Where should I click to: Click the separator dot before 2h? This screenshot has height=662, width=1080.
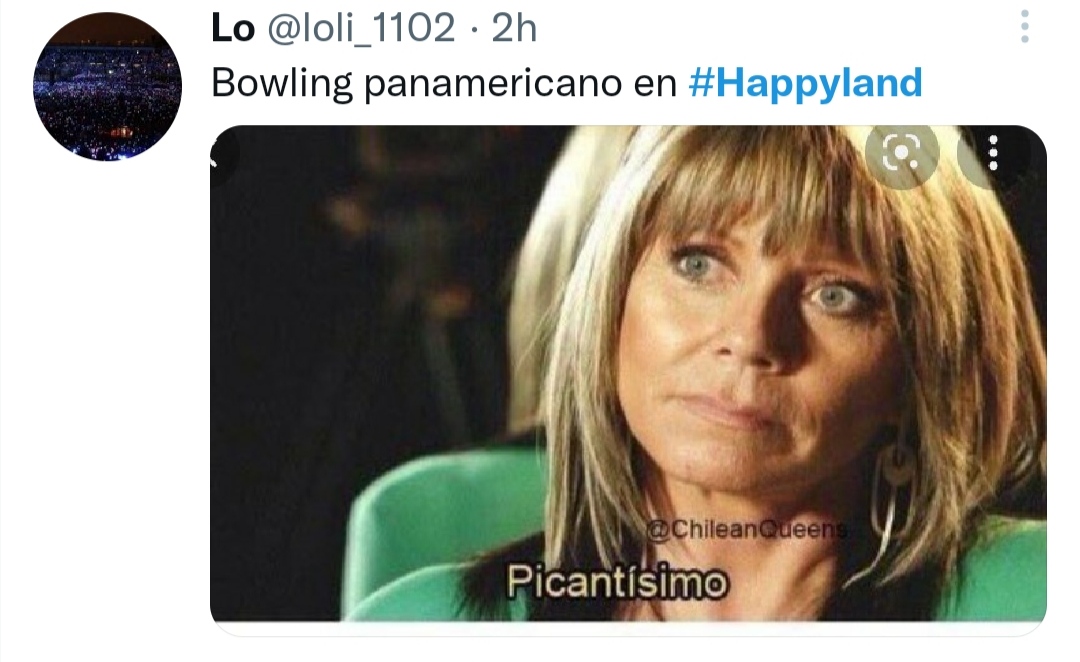click(473, 30)
